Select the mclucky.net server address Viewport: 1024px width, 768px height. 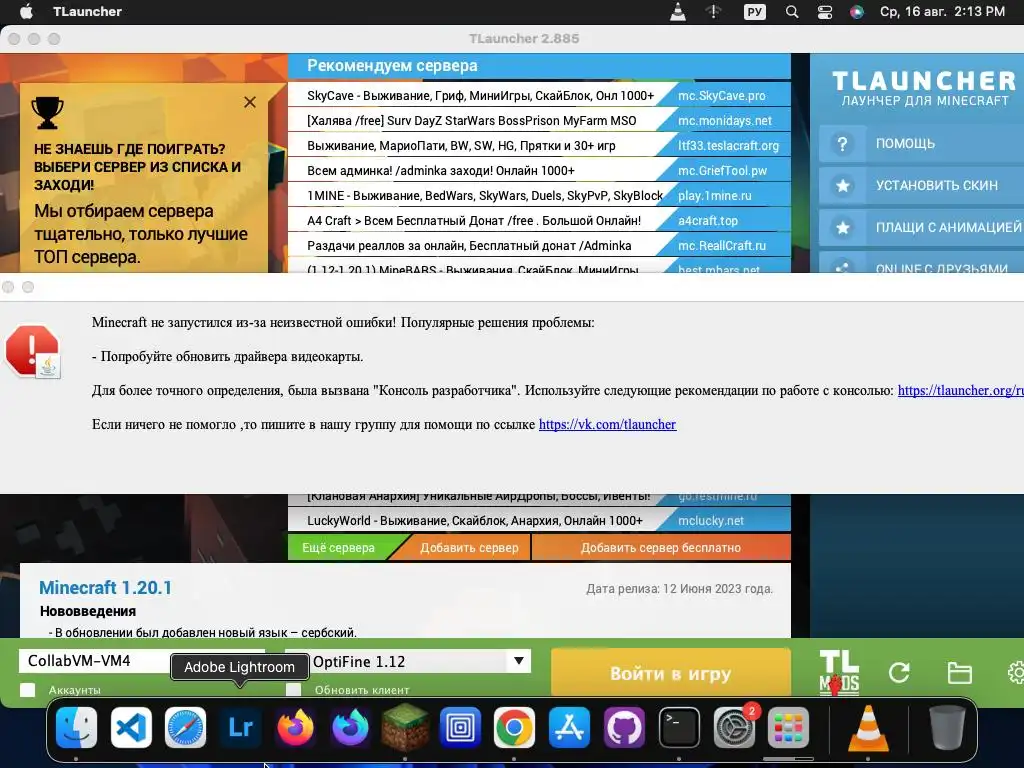(x=711, y=520)
